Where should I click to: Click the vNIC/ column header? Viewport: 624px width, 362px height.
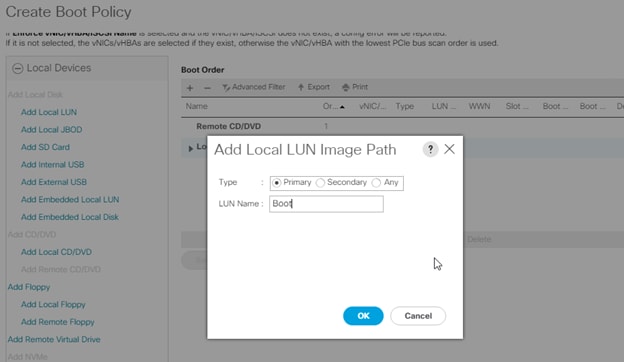(x=372, y=107)
